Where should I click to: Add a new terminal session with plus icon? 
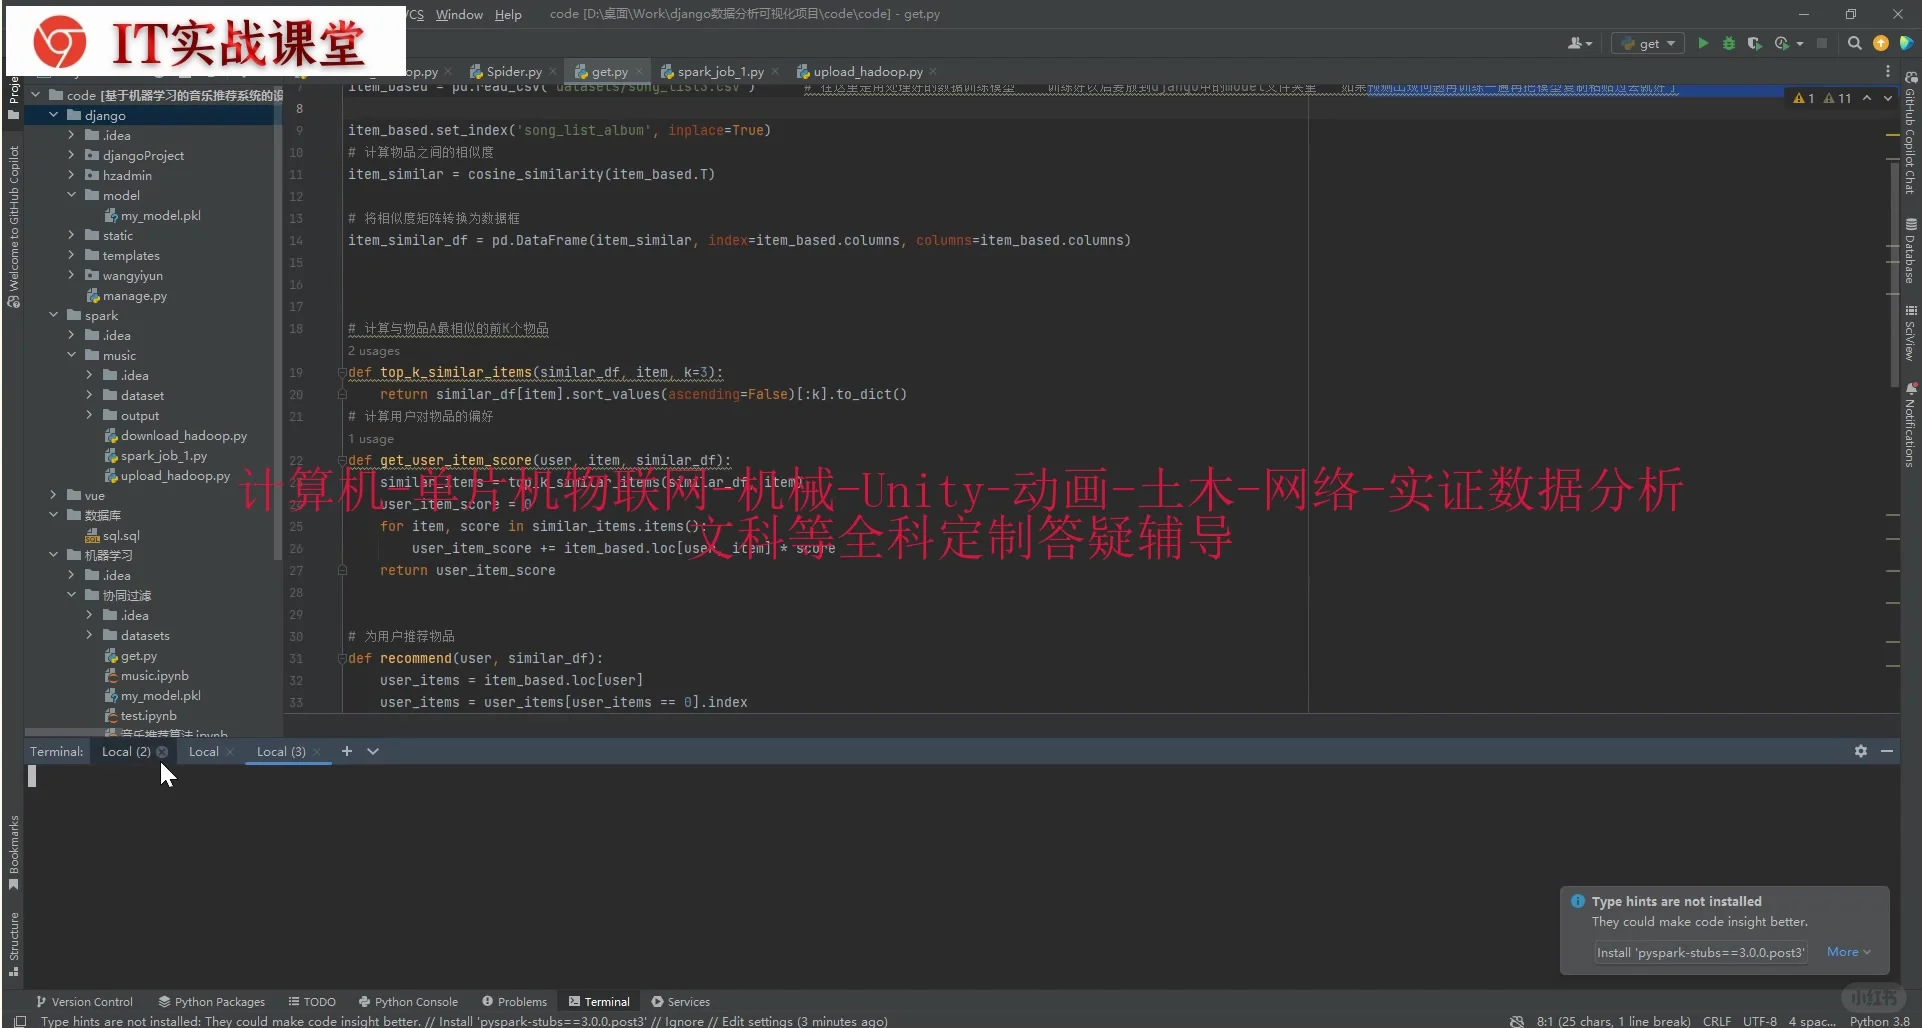pyautogui.click(x=347, y=751)
